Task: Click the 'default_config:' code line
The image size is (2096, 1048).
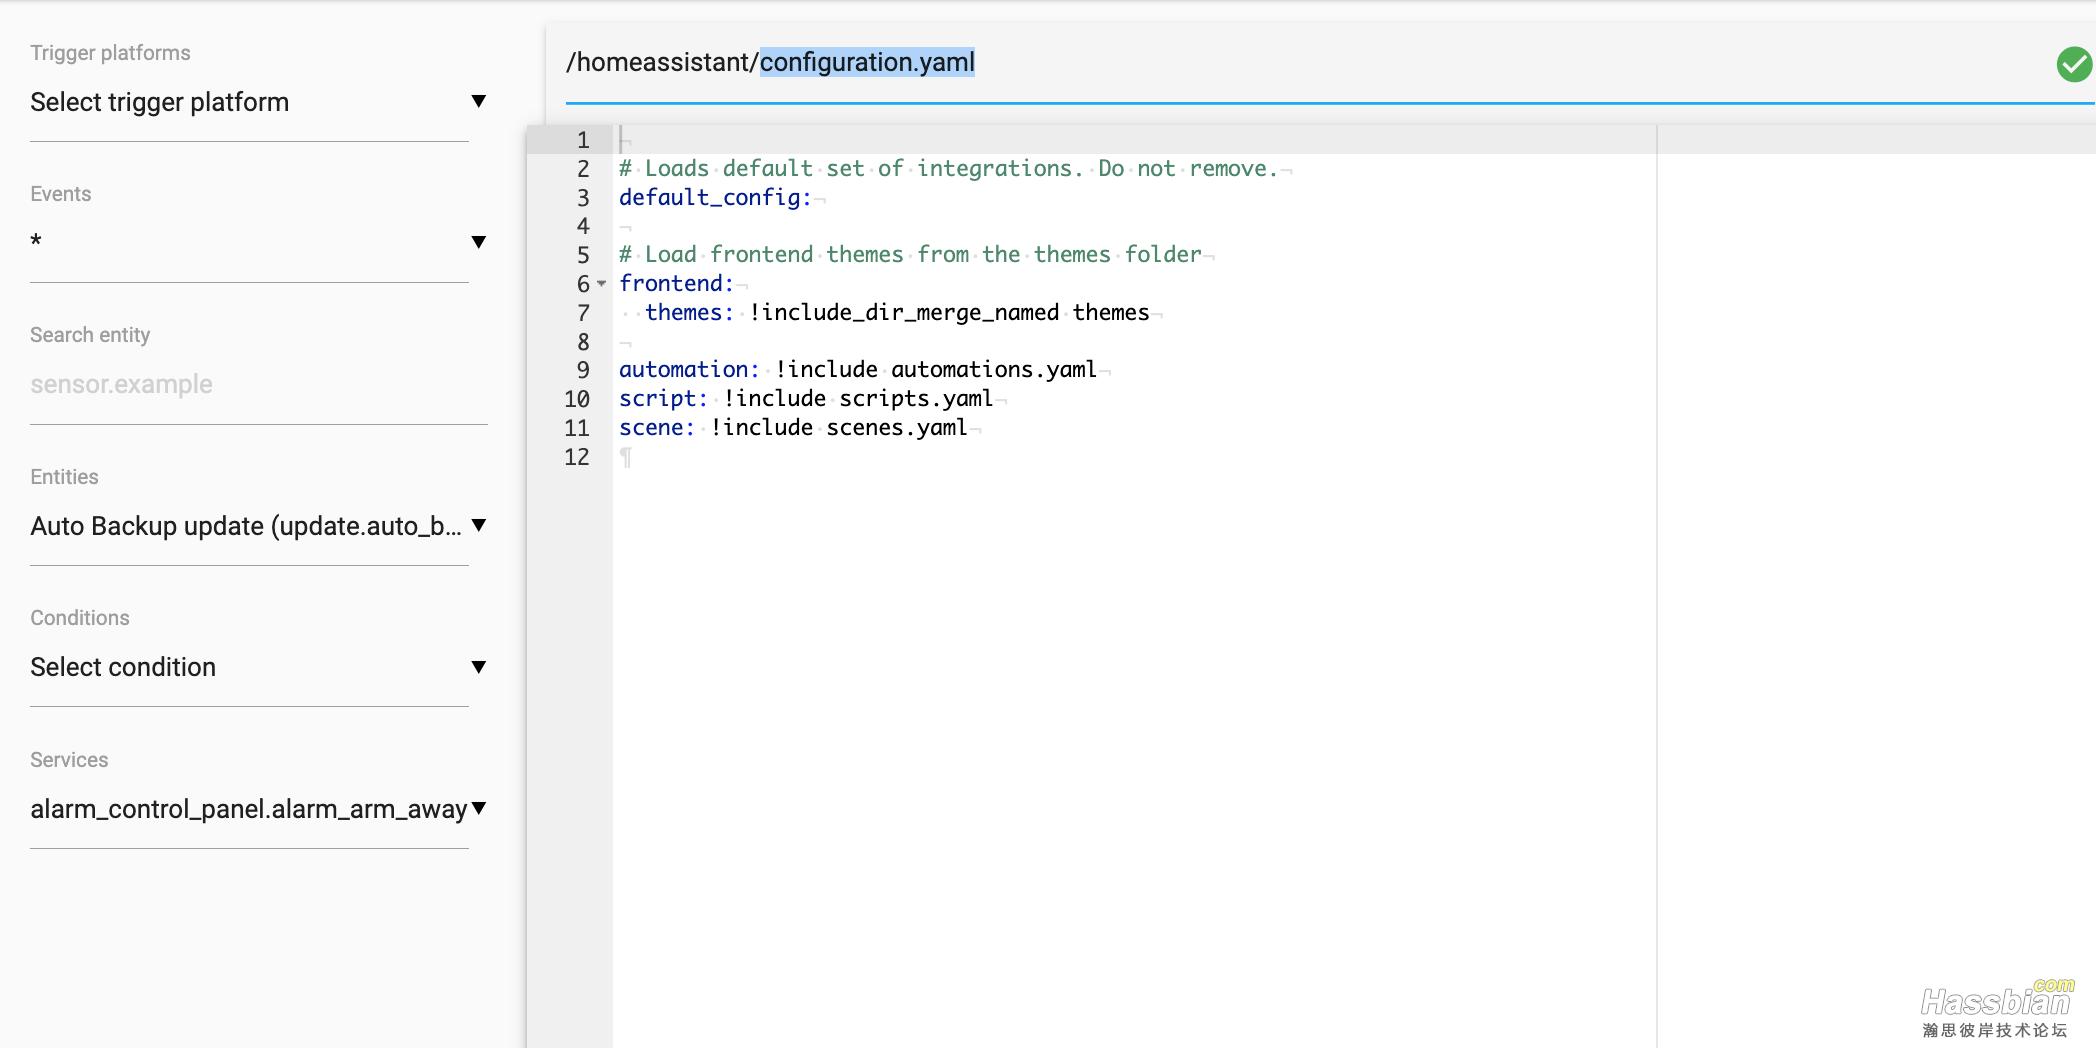Action: 715,197
